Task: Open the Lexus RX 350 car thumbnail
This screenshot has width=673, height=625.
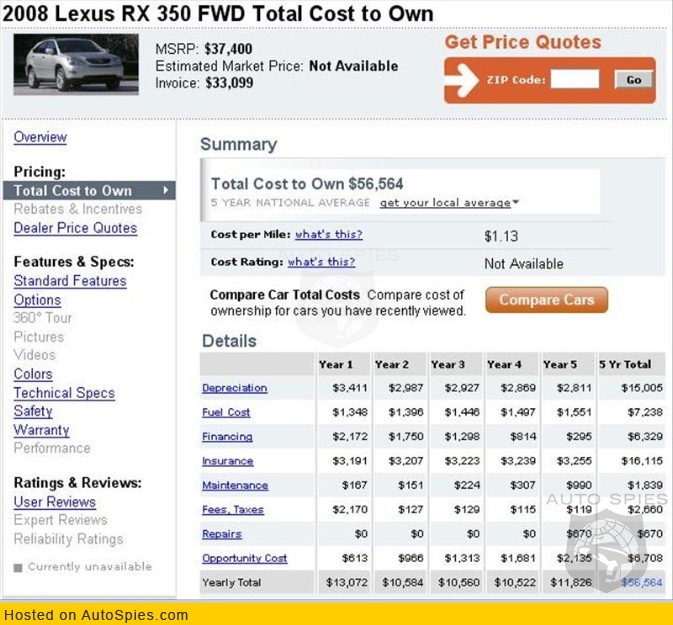Action: click(x=76, y=64)
